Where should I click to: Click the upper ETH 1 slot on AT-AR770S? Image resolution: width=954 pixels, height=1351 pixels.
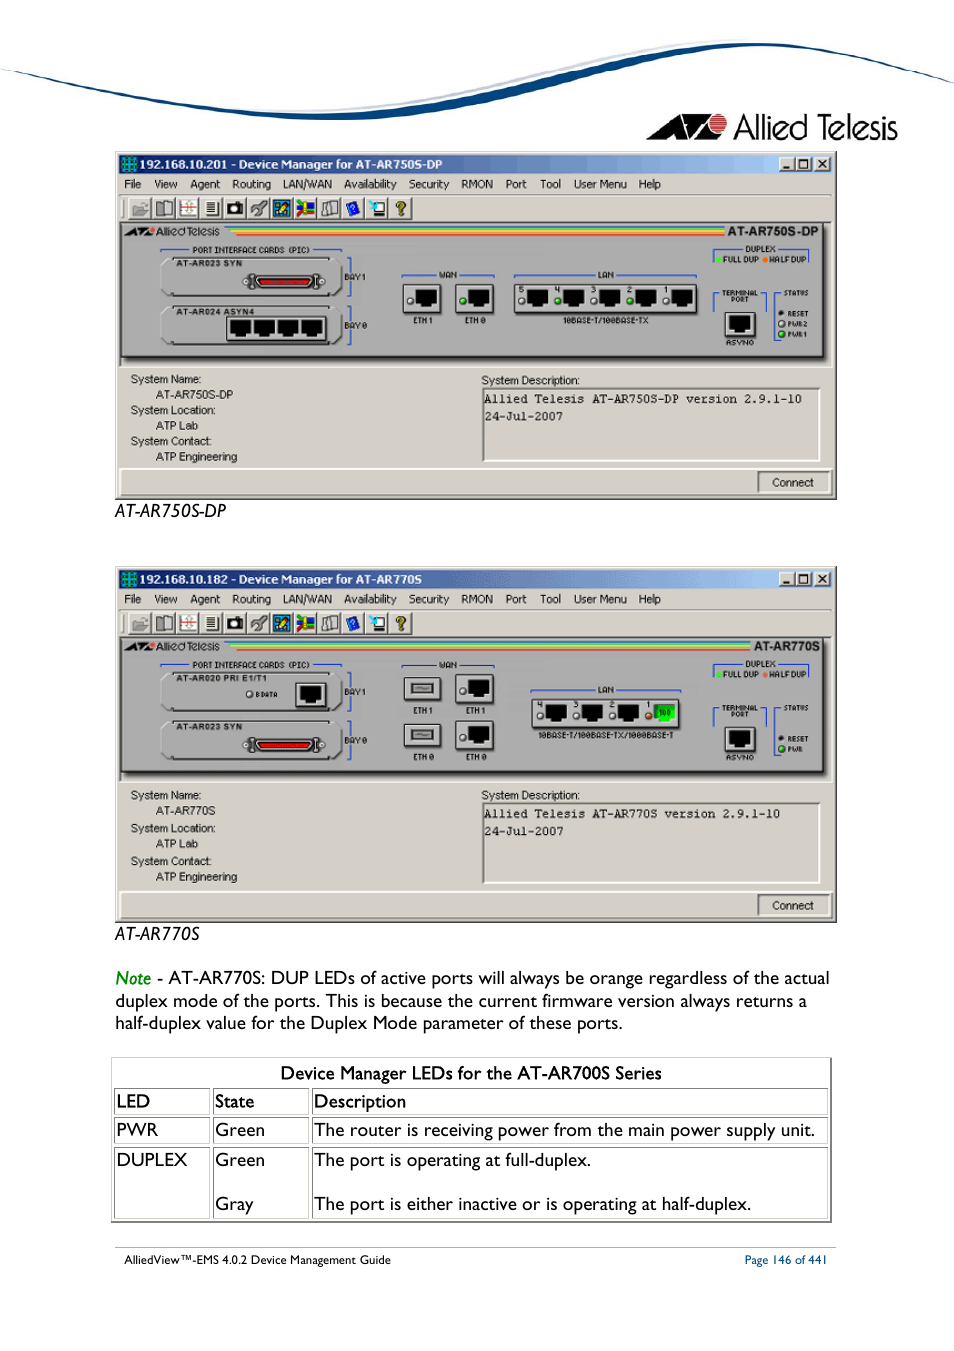click(422, 689)
